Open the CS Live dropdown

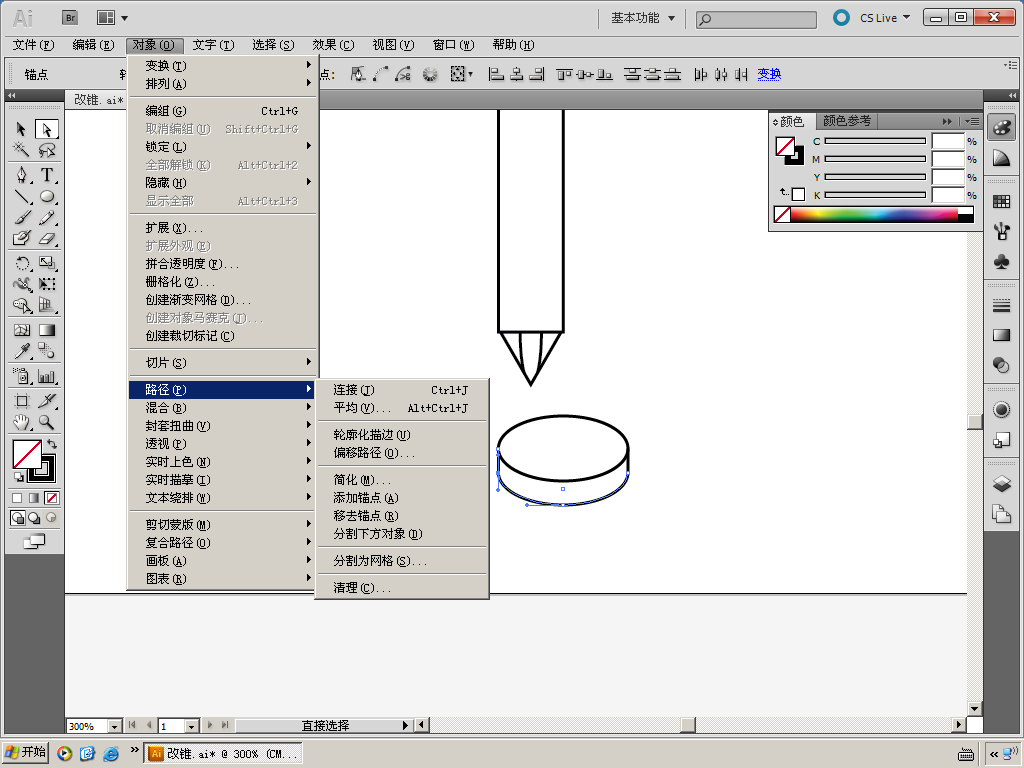pyautogui.click(x=884, y=18)
